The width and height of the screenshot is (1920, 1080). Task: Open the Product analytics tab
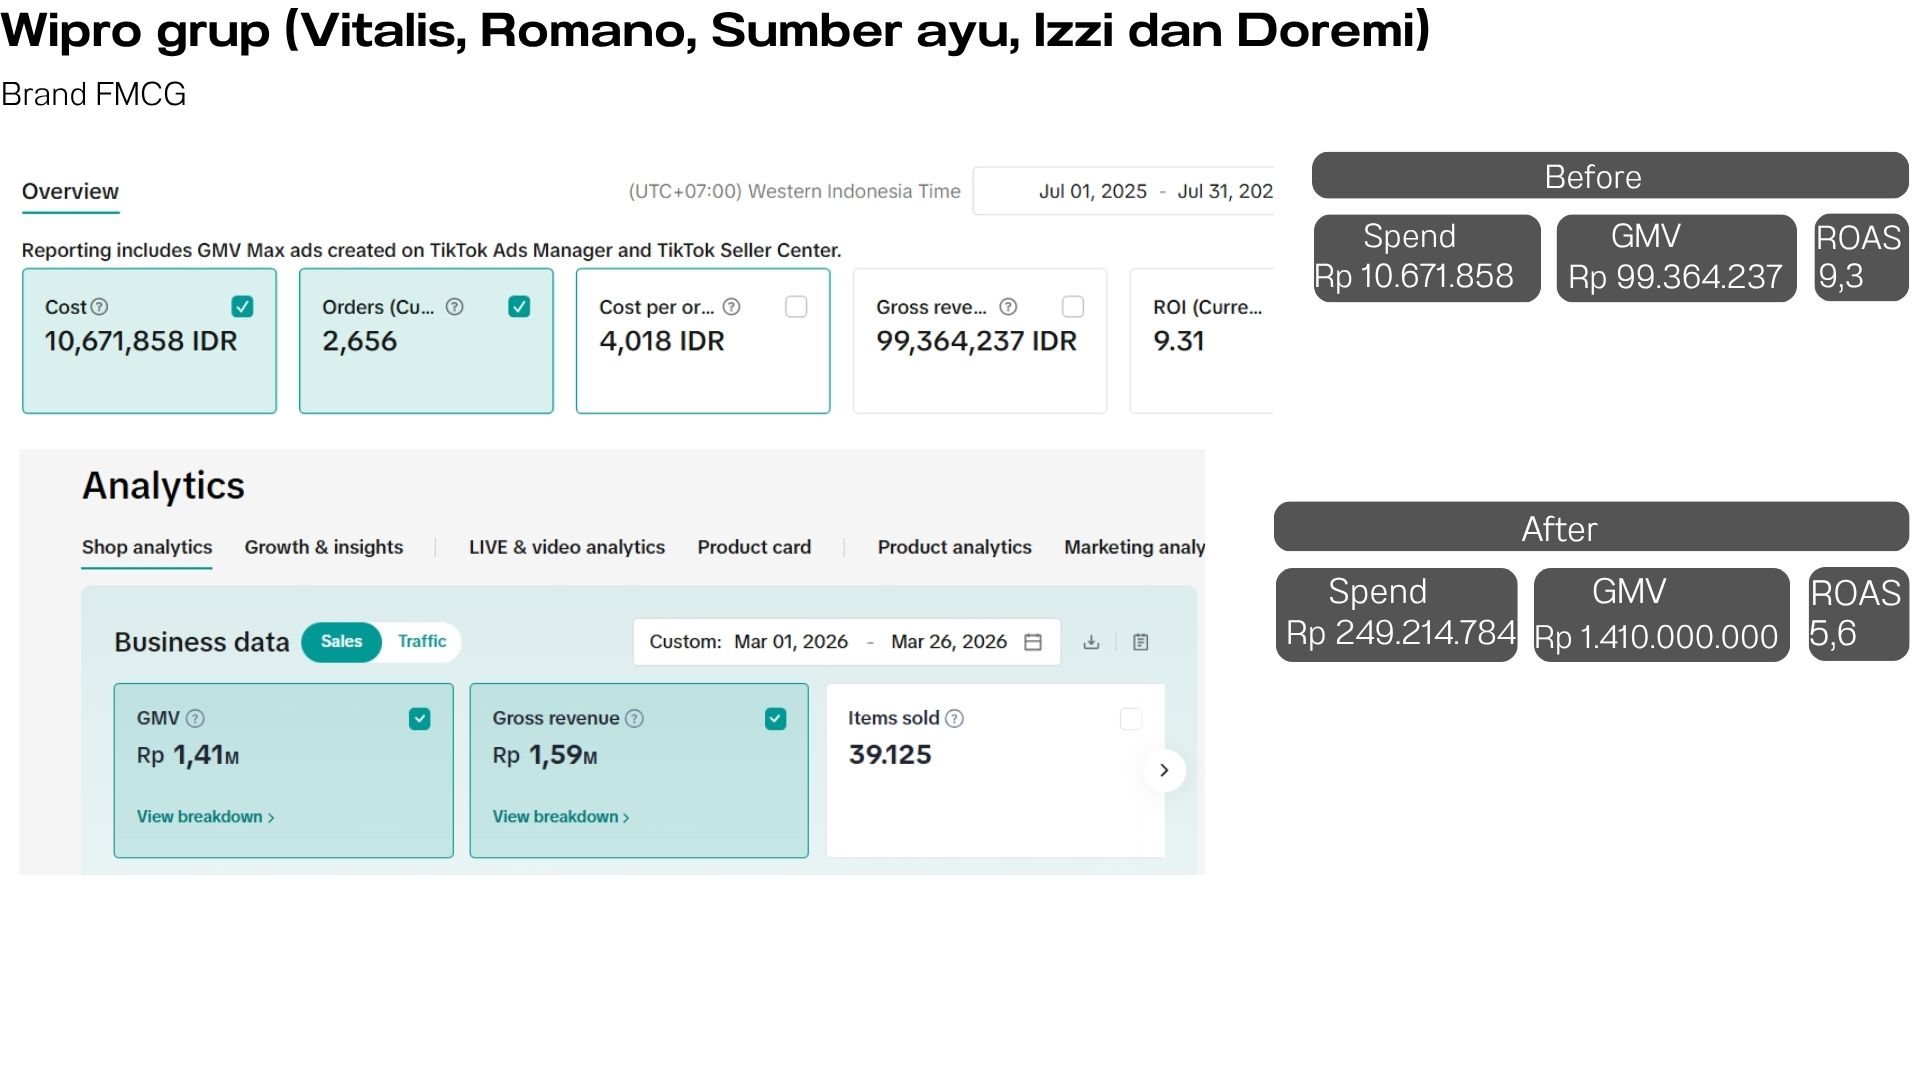pyautogui.click(x=955, y=547)
